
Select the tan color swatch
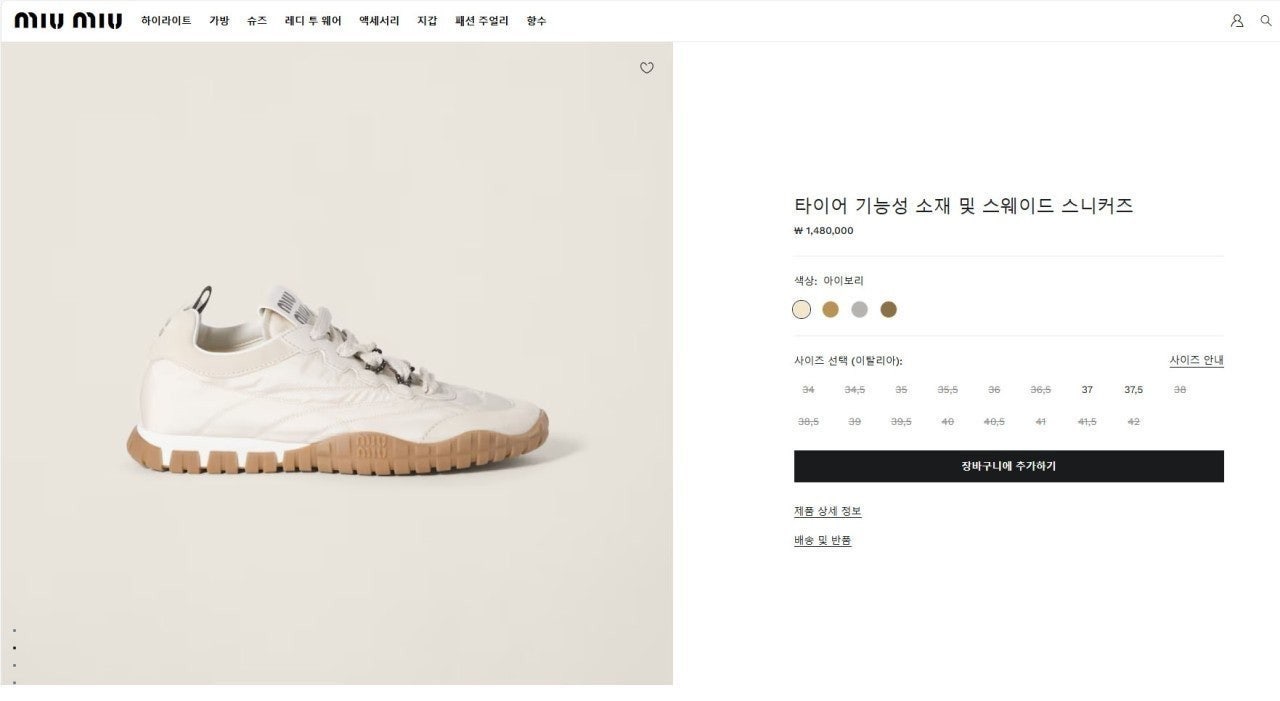tap(830, 309)
